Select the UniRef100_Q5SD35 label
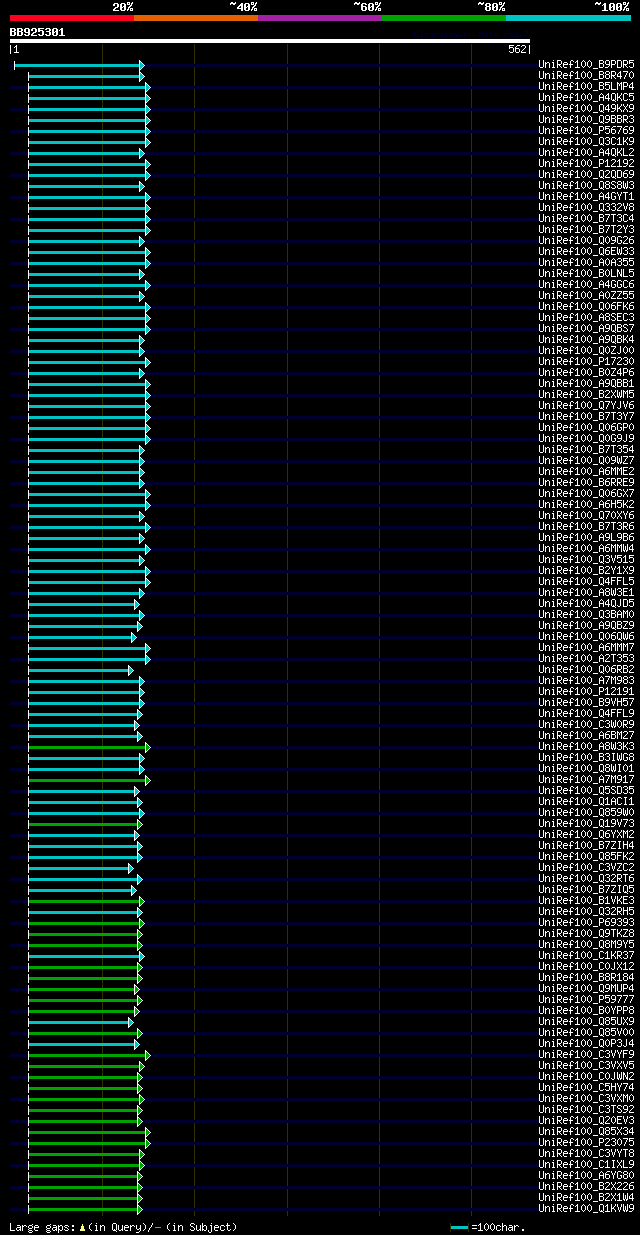This screenshot has height=1235, width=640. 586,790
